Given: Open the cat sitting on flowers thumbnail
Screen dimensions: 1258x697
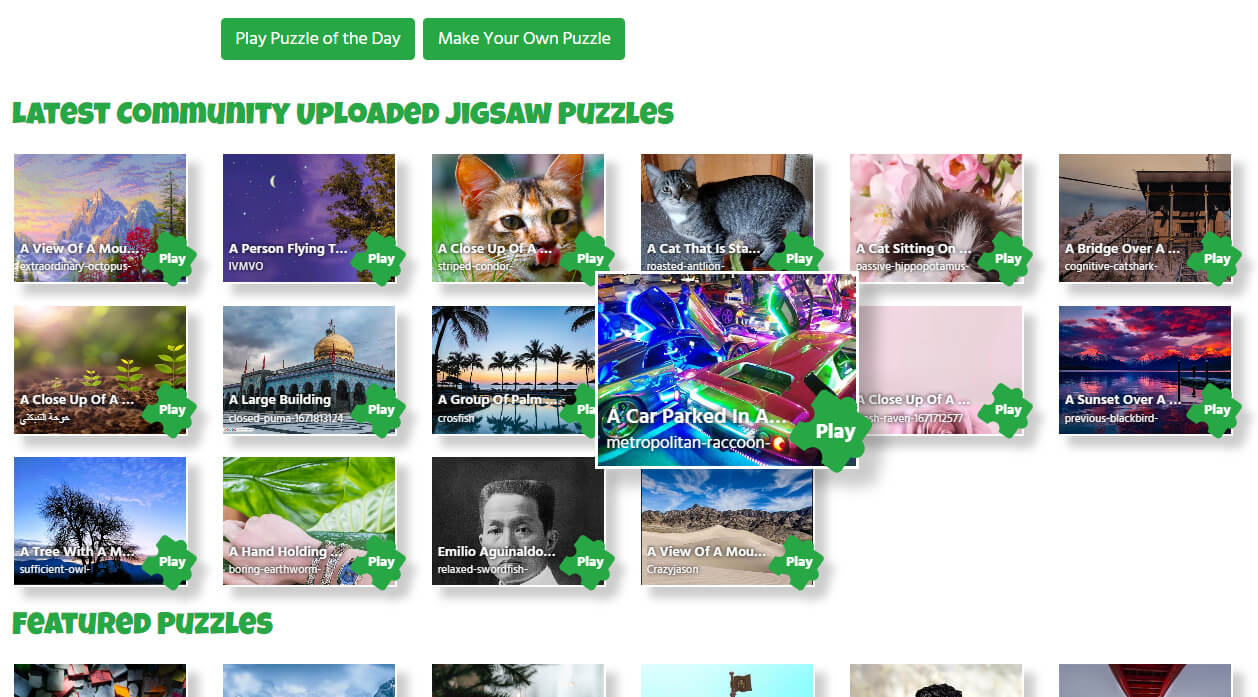Looking at the screenshot, I should 936,218.
